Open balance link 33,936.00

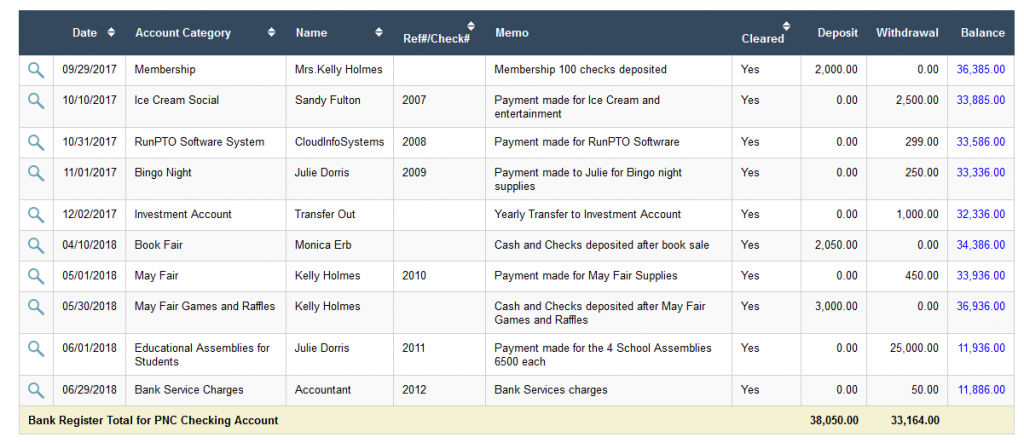click(980, 276)
